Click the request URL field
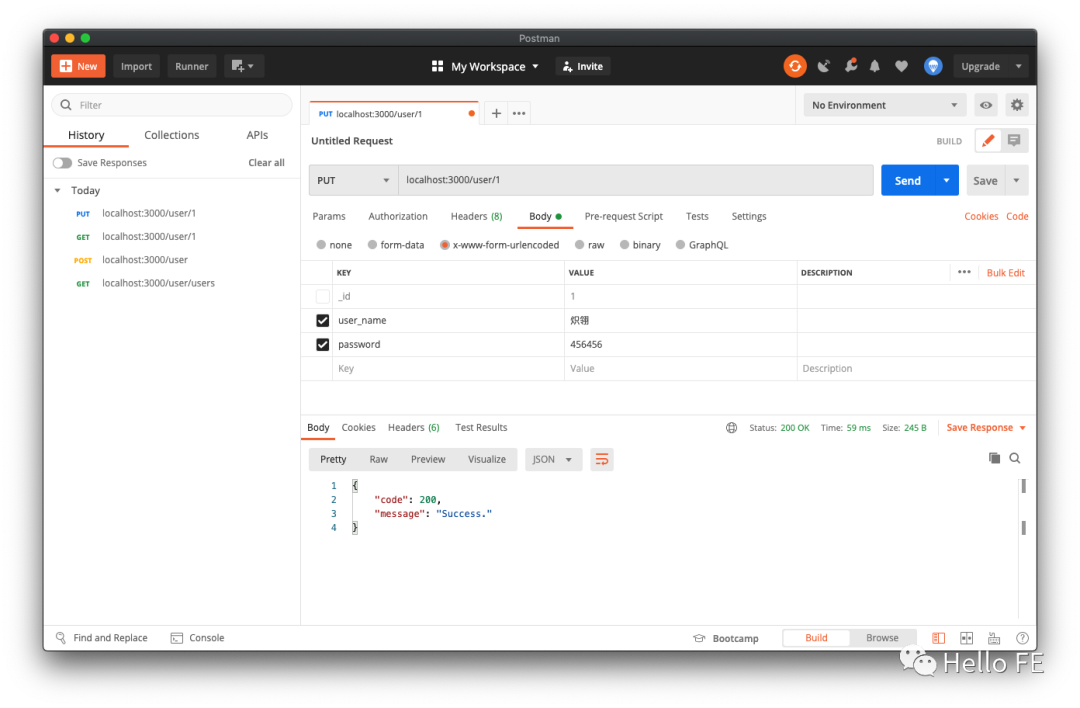 [636, 180]
